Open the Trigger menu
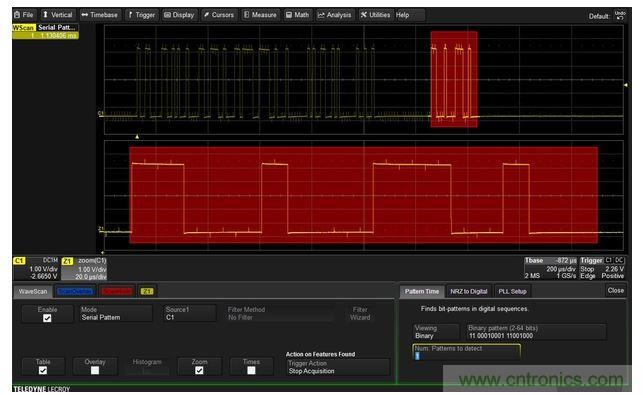Screen dimensions: 643x395 (141, 15)
